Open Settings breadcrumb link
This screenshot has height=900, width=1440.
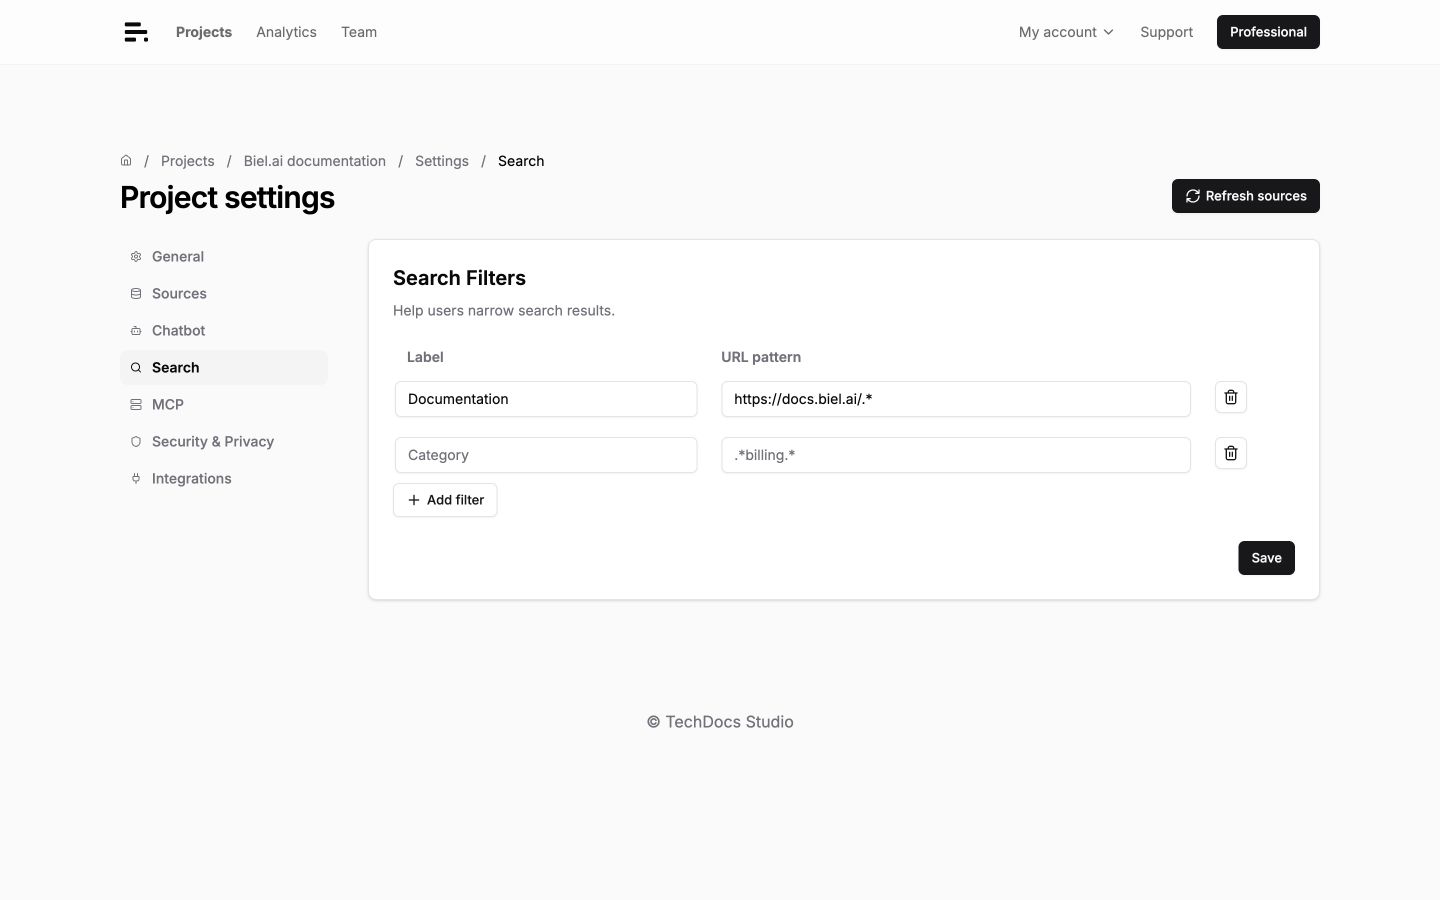442,161
